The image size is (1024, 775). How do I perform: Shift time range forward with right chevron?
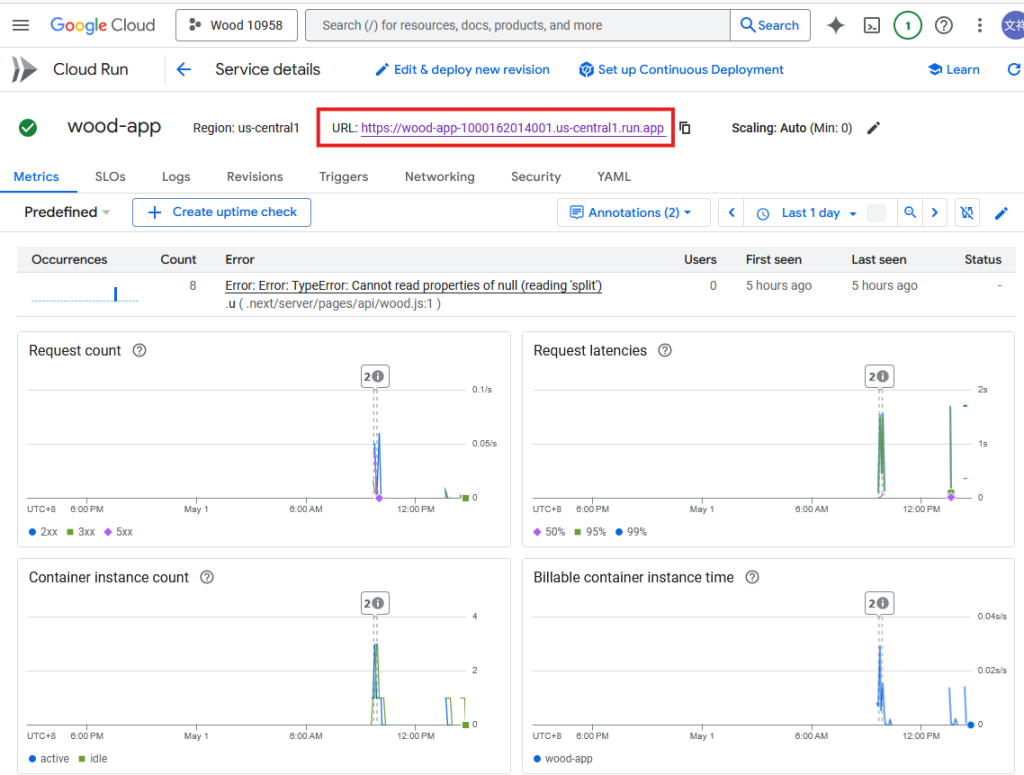pyautogui.click(x=935, y=212)
